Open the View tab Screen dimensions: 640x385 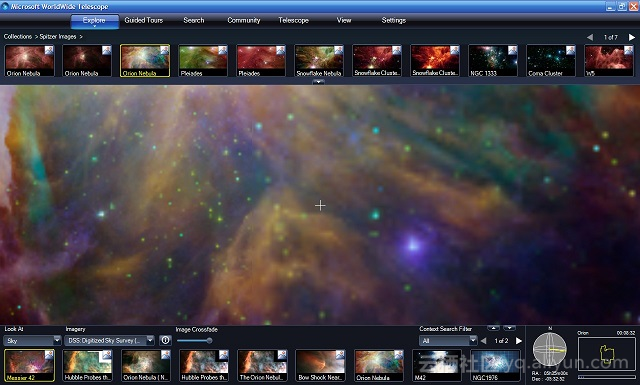[344, 20]
